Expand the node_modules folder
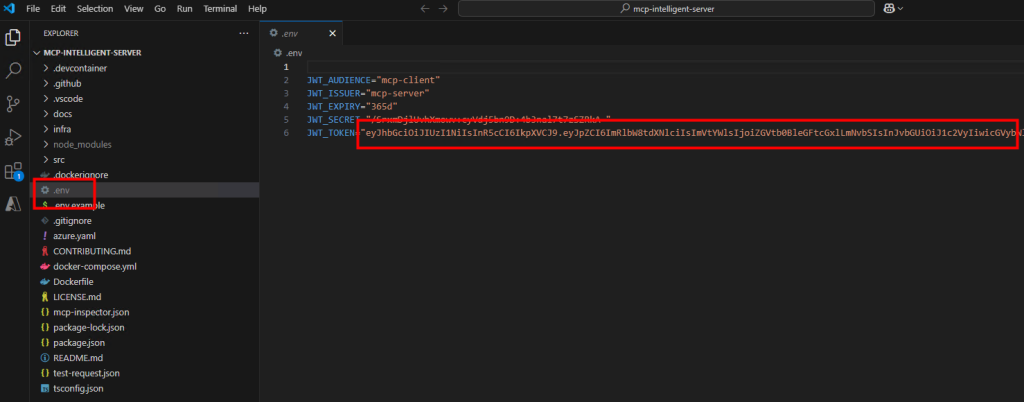The image size is (1024, 402). (x=46, y=144)
